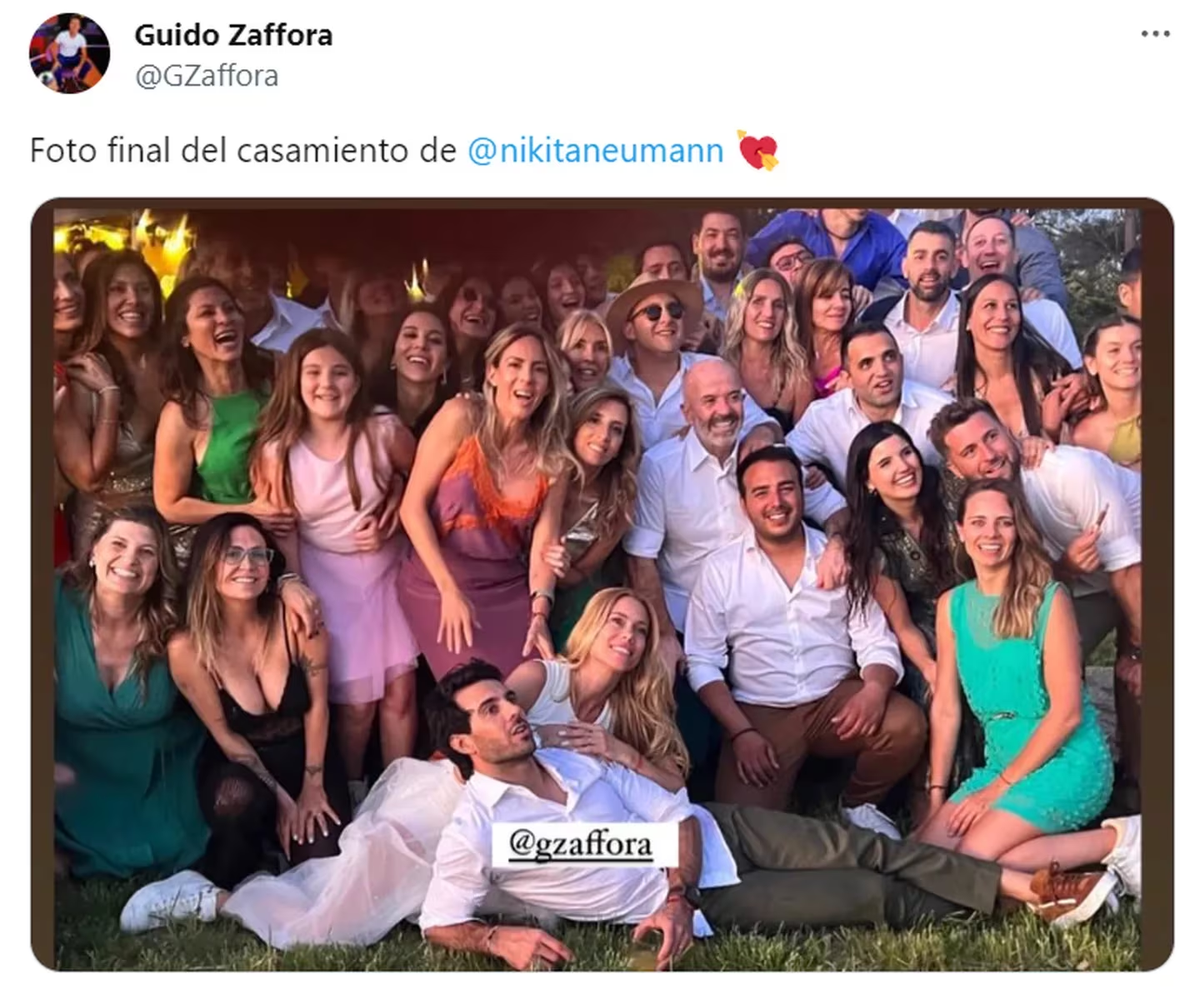Select the tweet text 'Foto final del casamiento de'

point(244,151)
